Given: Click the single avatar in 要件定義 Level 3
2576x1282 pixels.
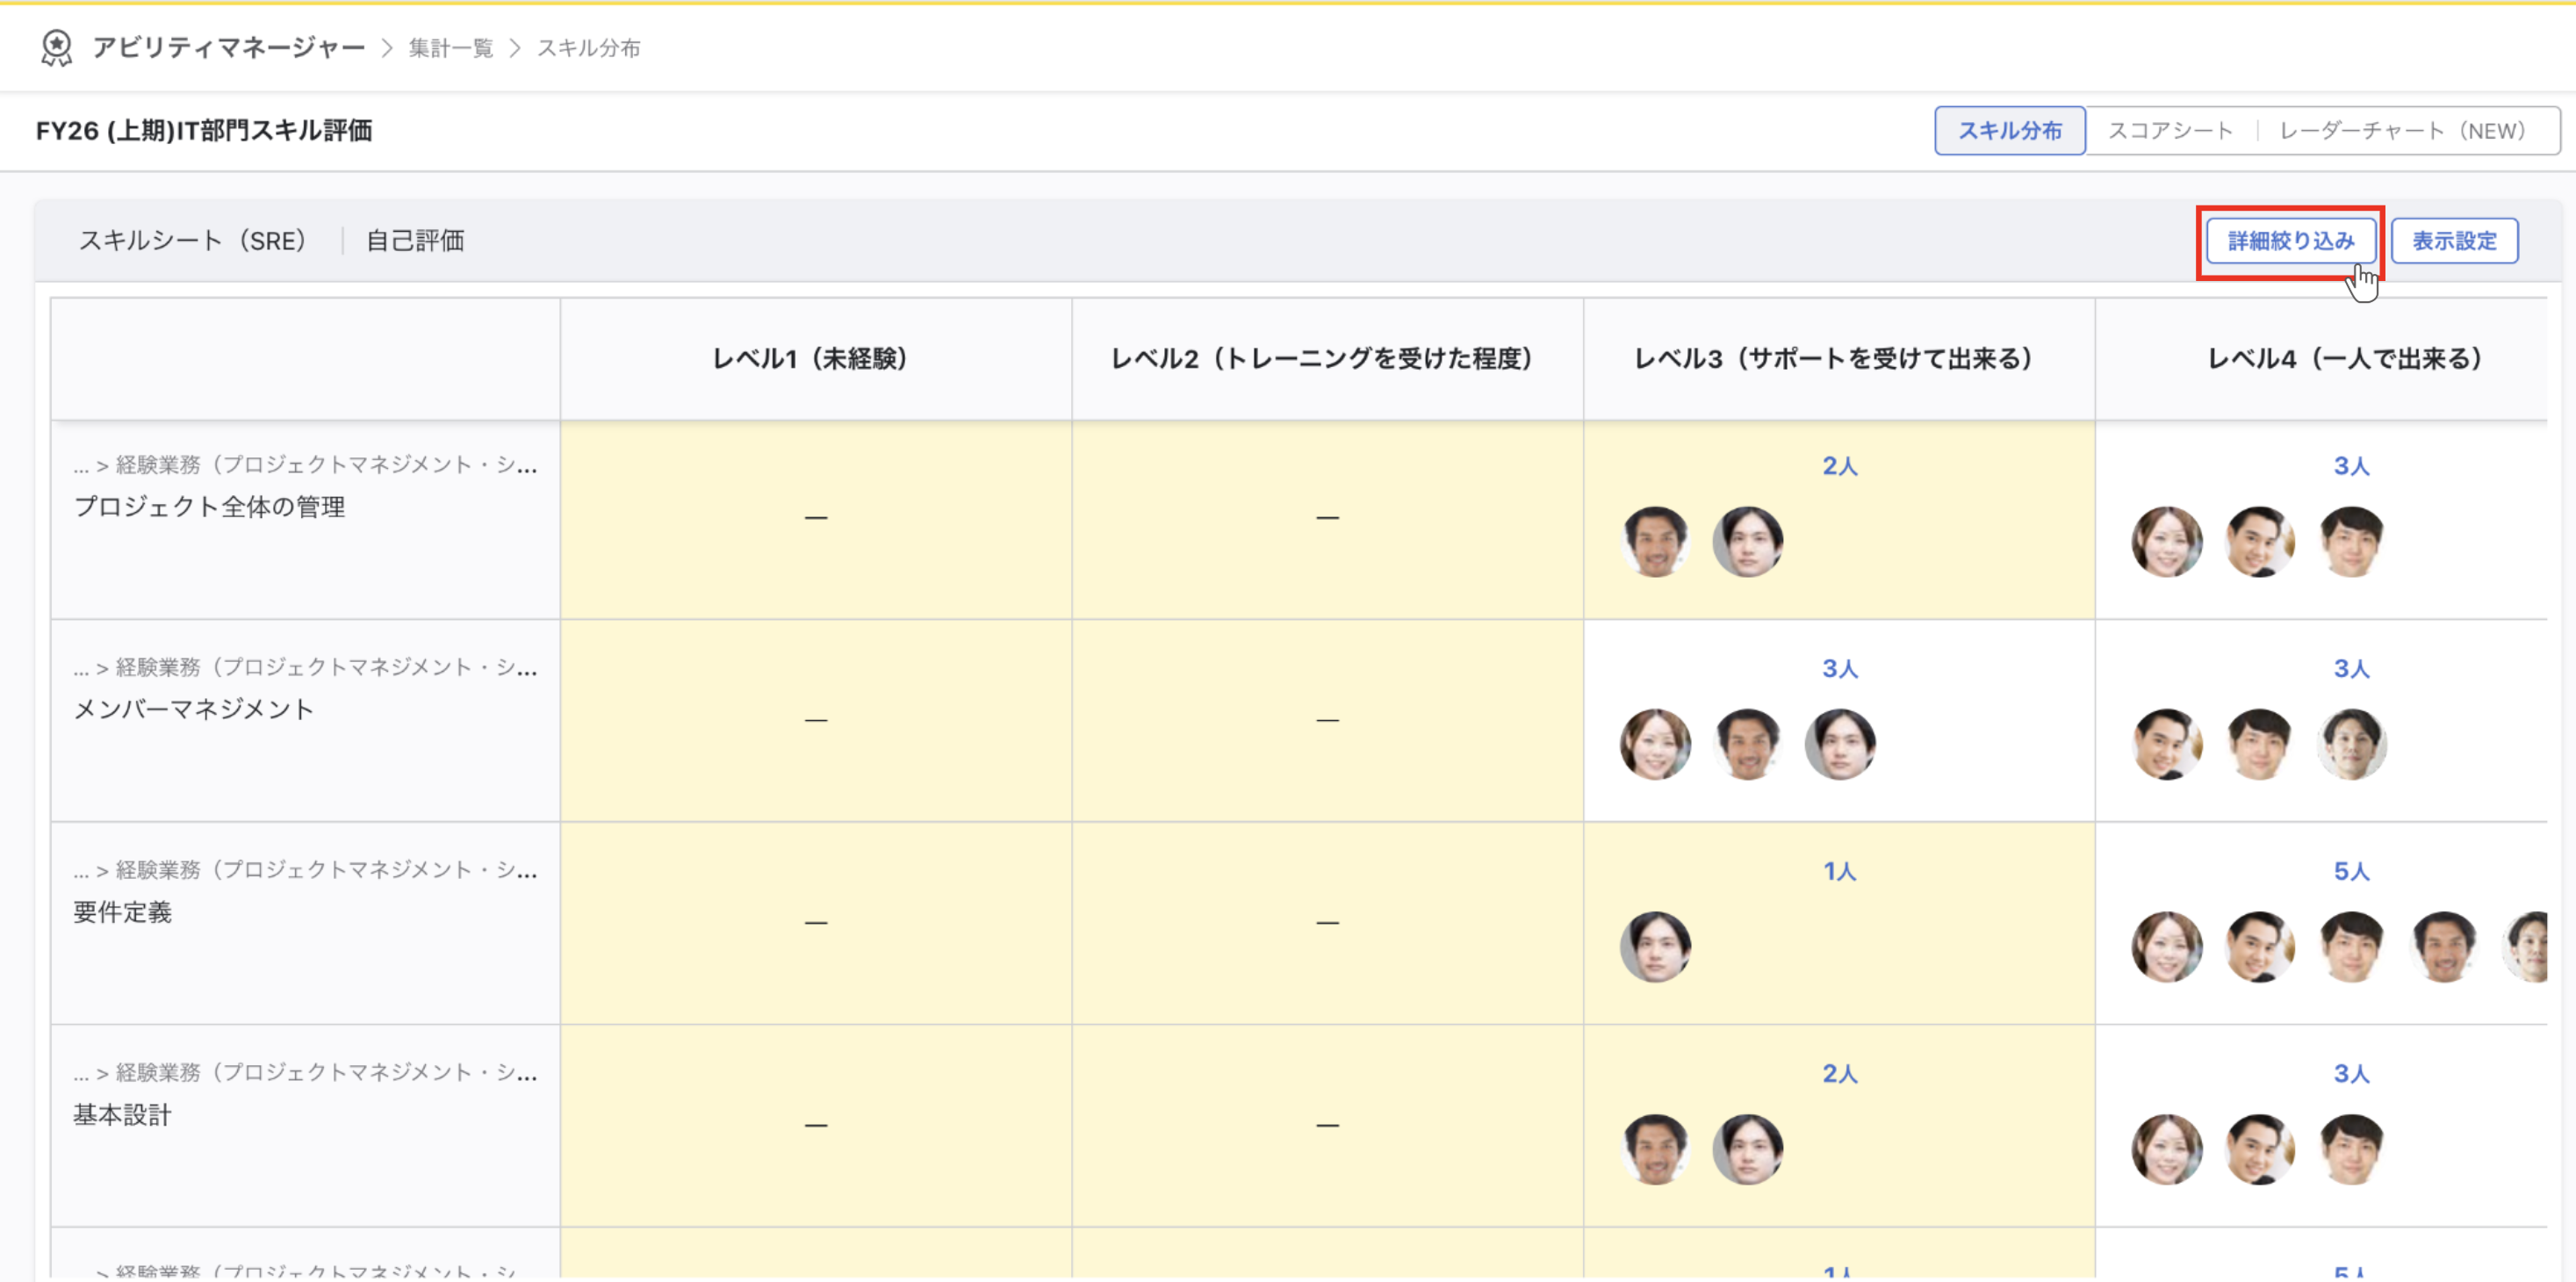Looking at the screenshot, I should 1656,947.
